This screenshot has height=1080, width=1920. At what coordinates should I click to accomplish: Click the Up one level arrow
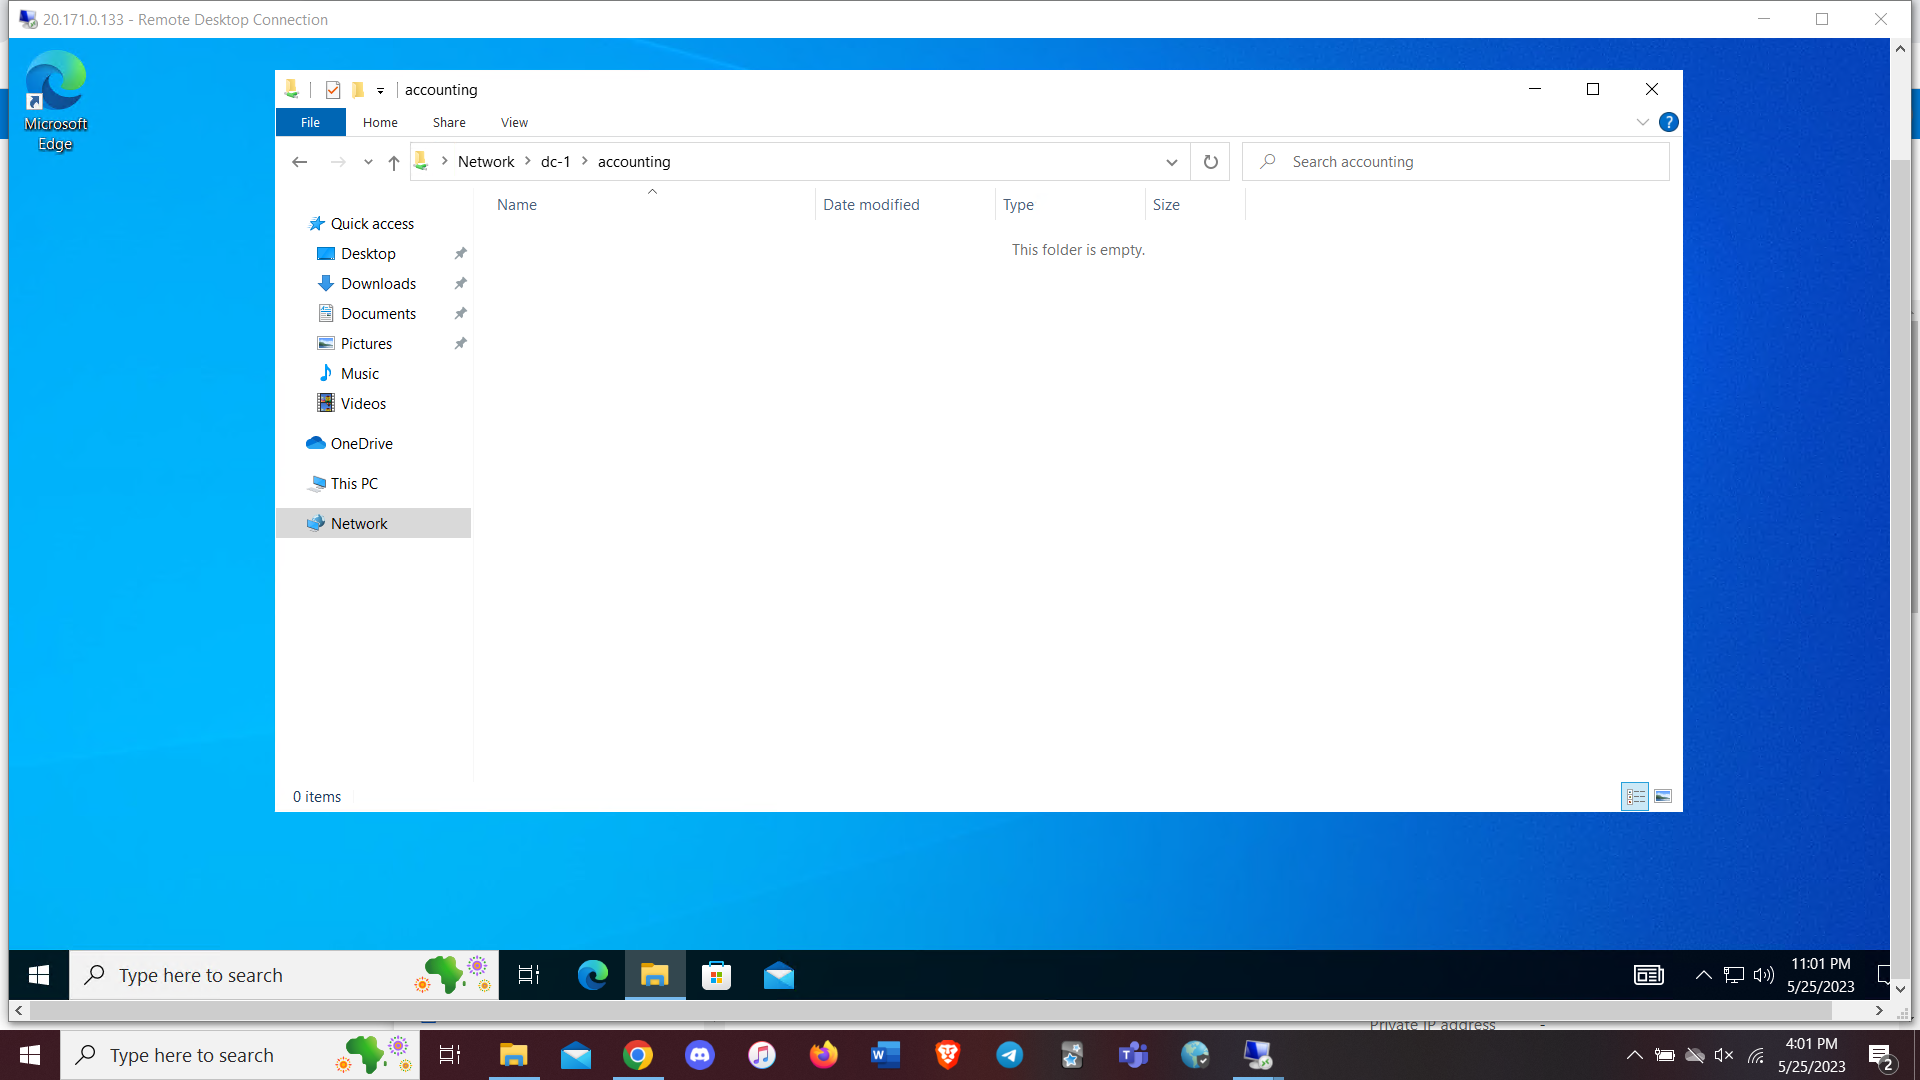pyautogui.click(x=393, y=162)
